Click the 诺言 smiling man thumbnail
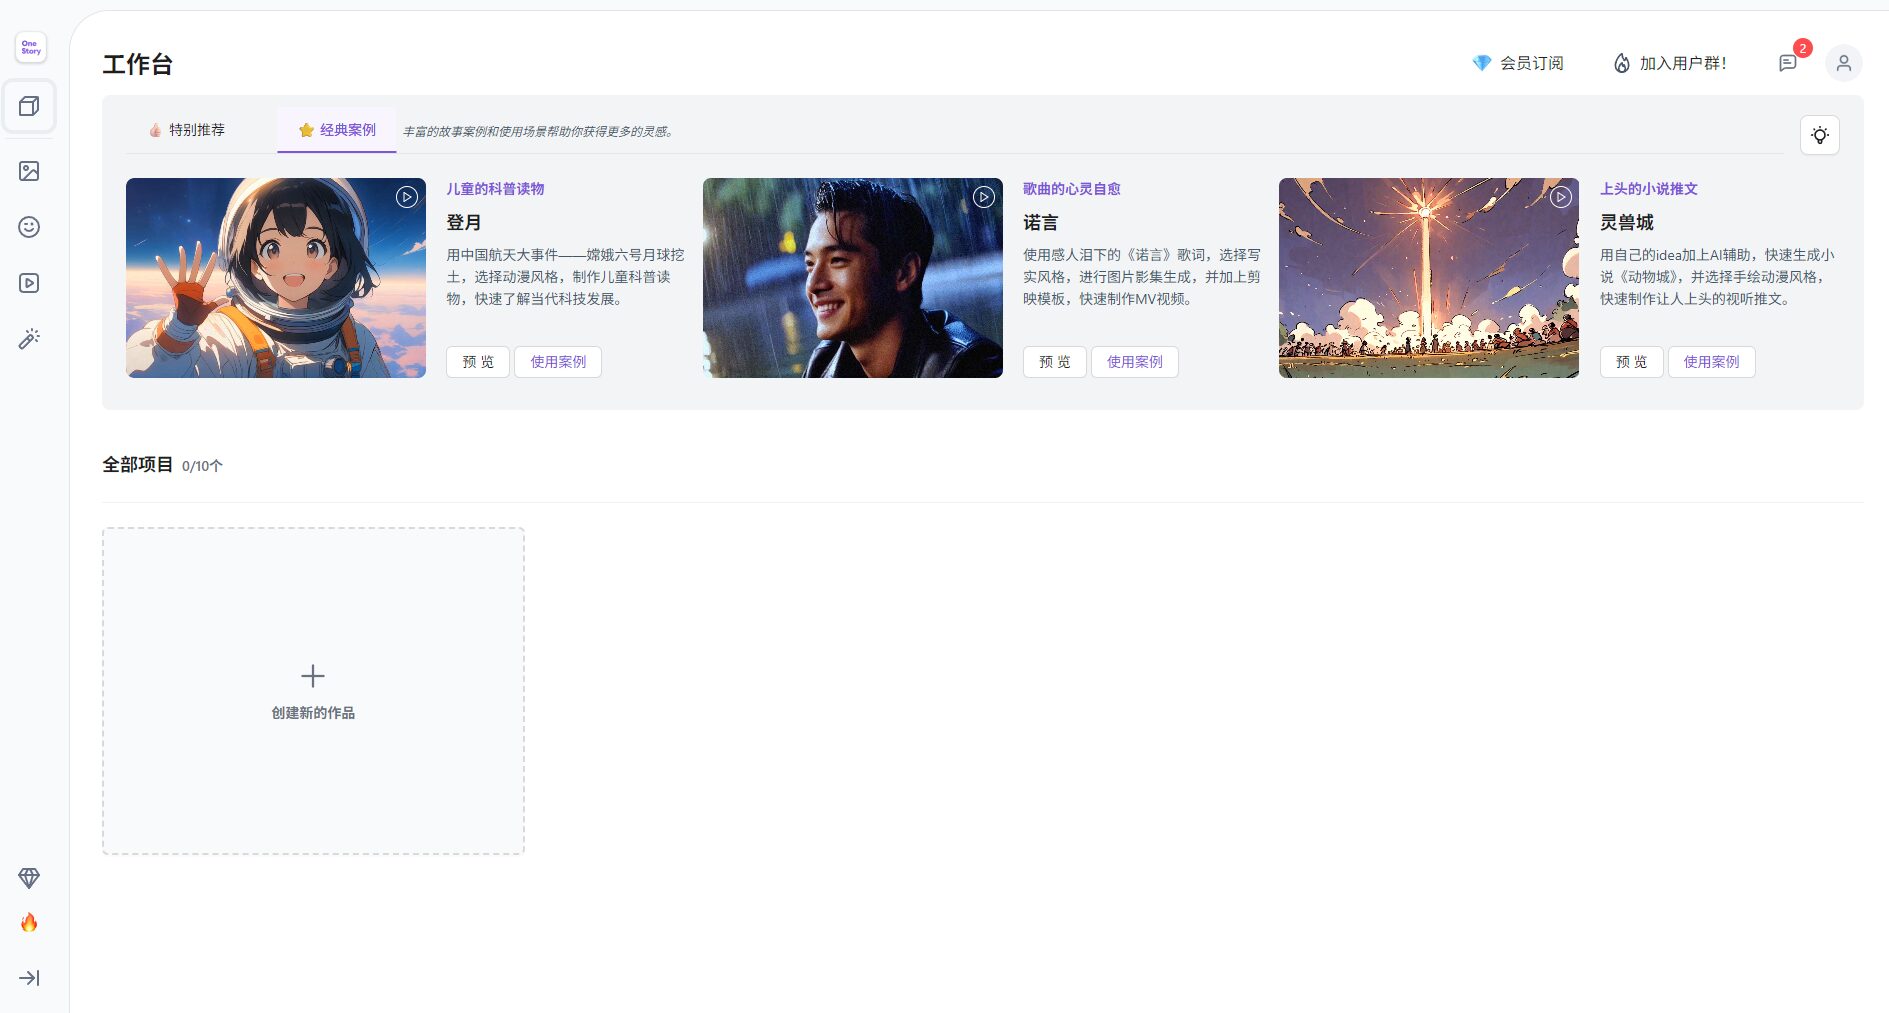This screenshot has height=1013, width=1889. tap(853, 278)
